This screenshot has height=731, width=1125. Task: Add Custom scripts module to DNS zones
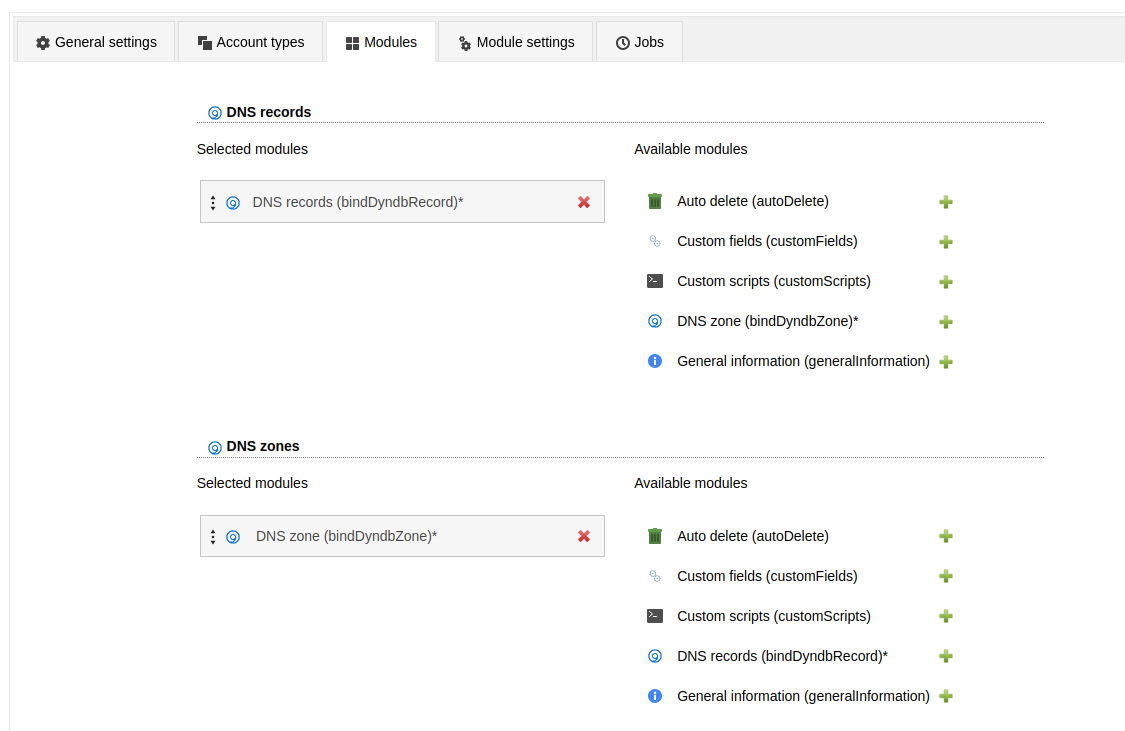[946, 617]
